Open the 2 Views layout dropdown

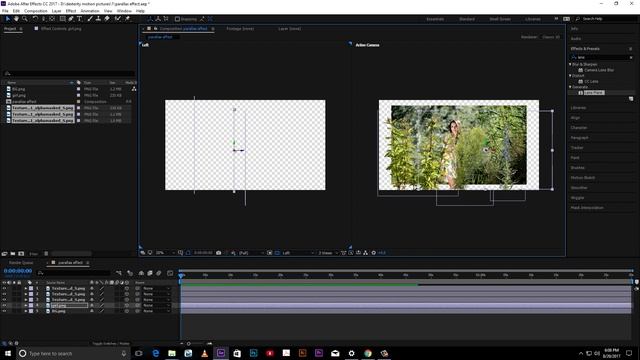tap(328, 253)
